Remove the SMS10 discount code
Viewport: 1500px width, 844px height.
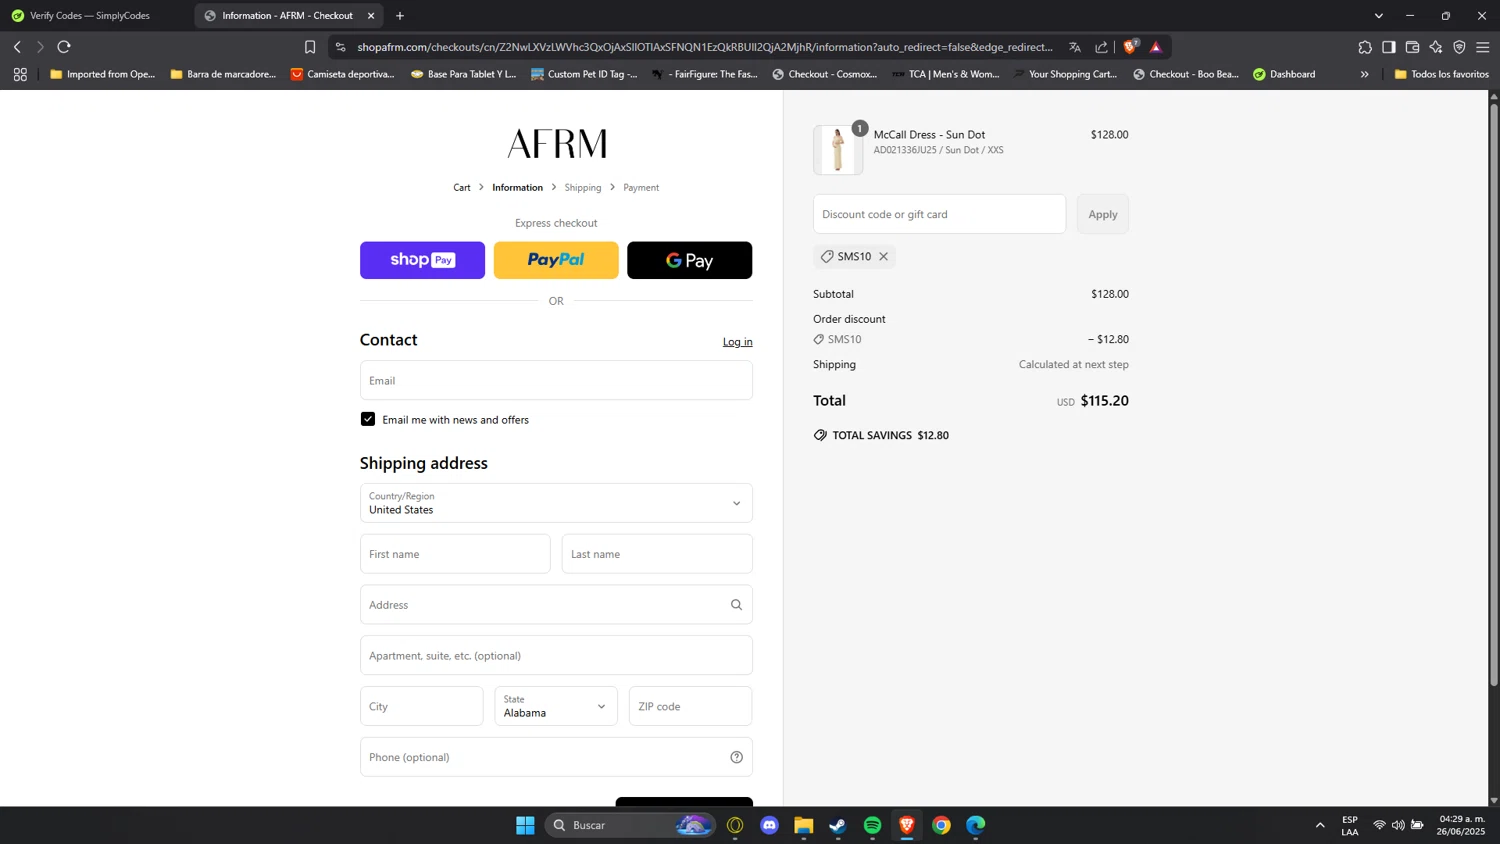(884, 257)
